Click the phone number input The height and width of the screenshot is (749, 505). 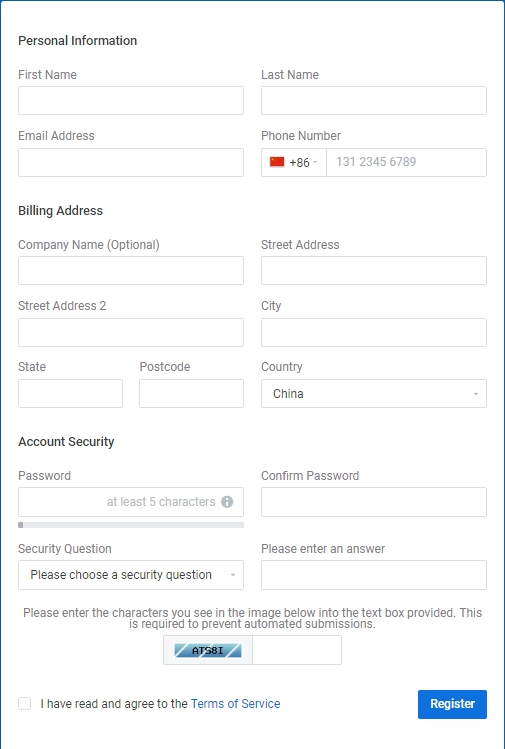406,162
